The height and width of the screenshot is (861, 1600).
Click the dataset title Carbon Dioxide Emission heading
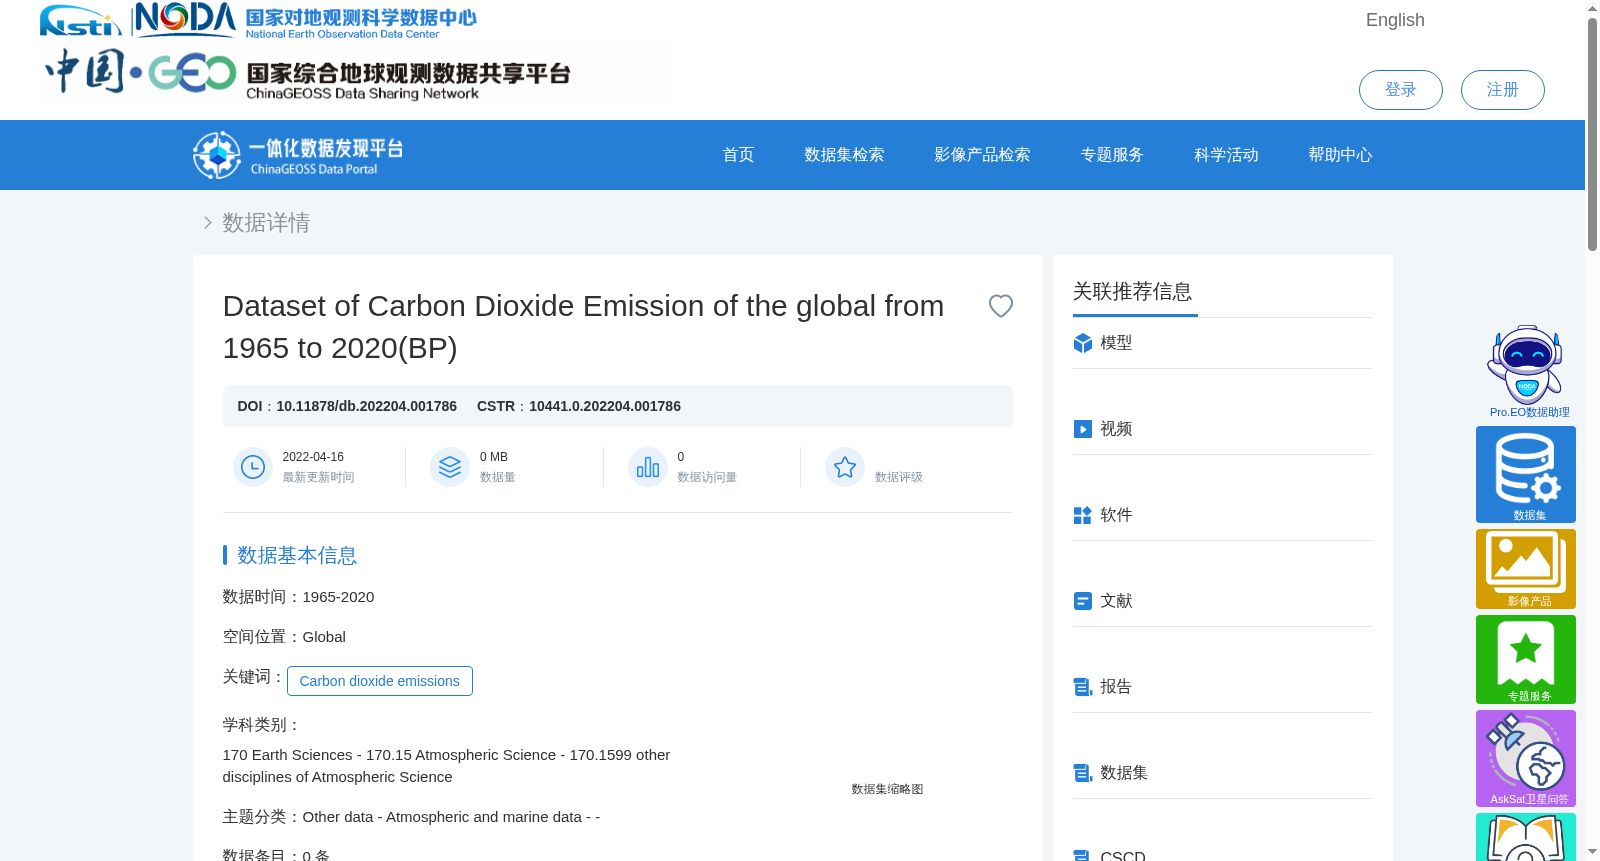tap(583, 327)
